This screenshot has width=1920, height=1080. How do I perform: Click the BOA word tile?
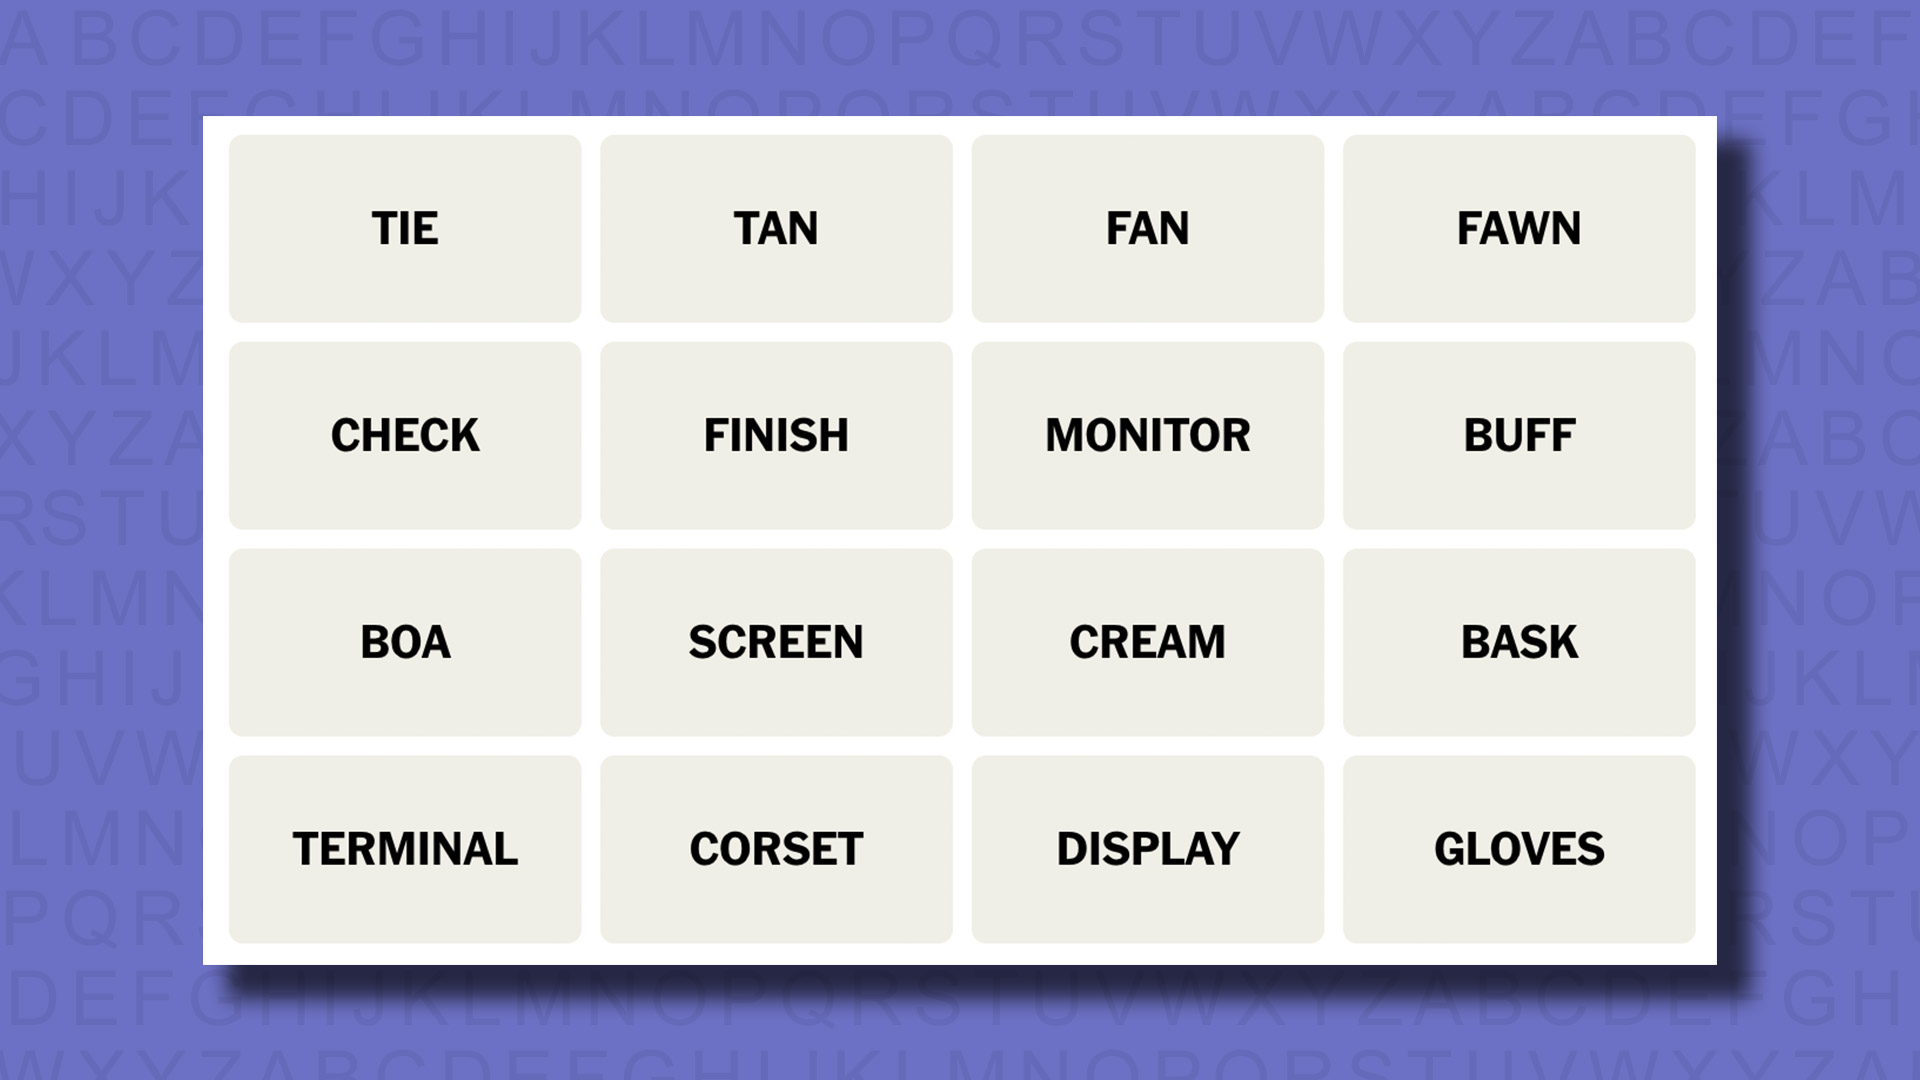[x=405, y=641]
